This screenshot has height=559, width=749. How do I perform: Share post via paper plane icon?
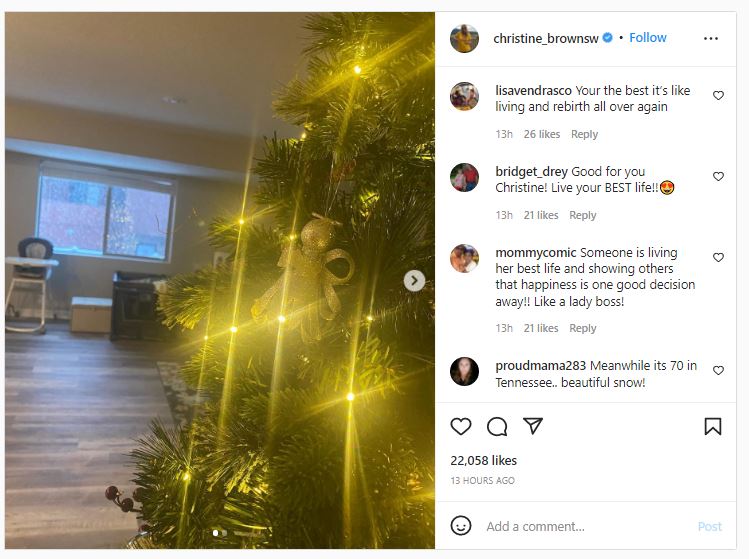533,426
